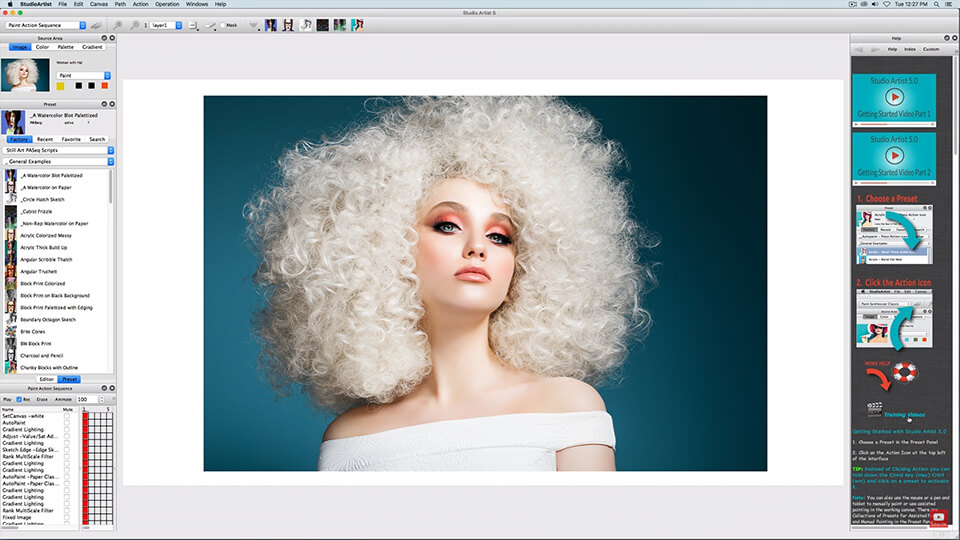The height and width of the screenshot is (540, 960).
Task: Mute the Sketch Edge step
Action: (x=67, y=449)
